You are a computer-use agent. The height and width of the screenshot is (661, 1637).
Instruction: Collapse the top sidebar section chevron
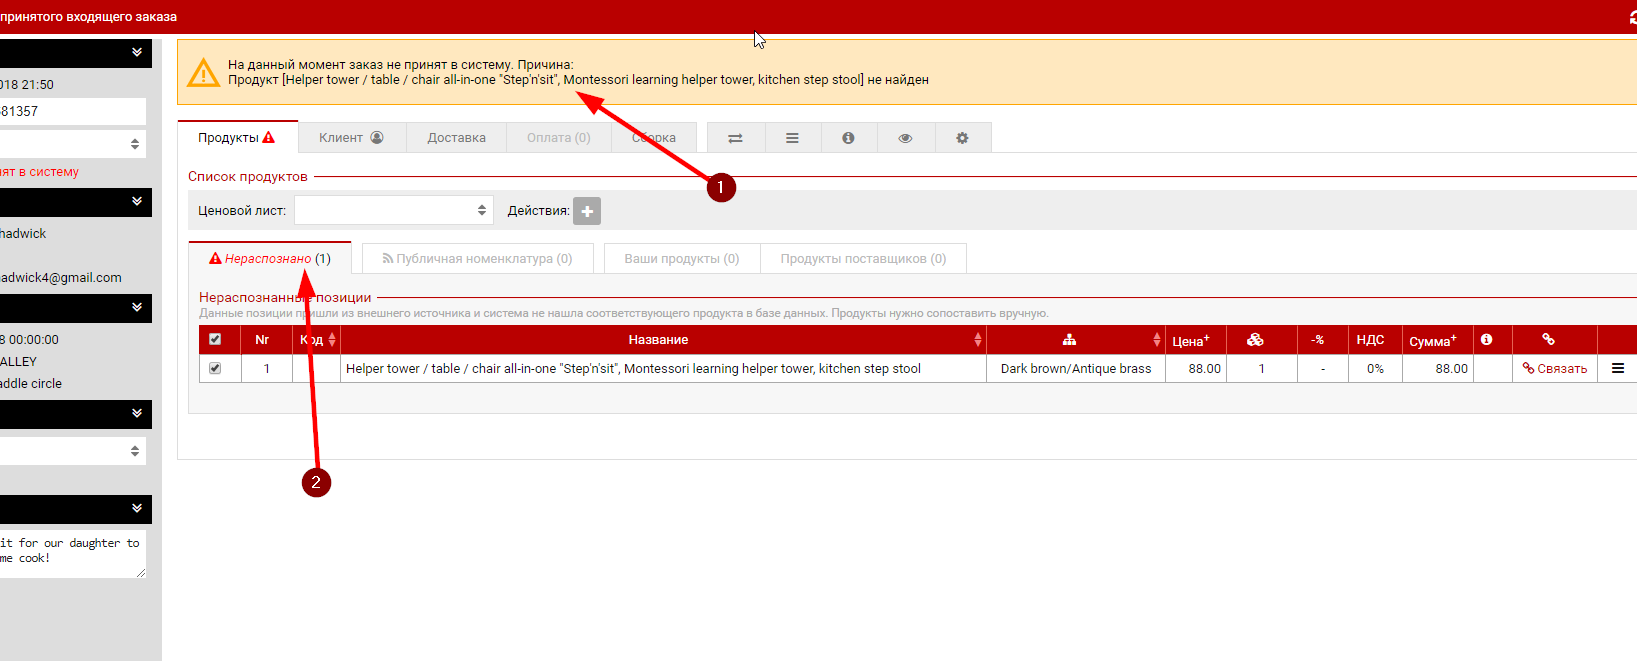click(137, 53)
